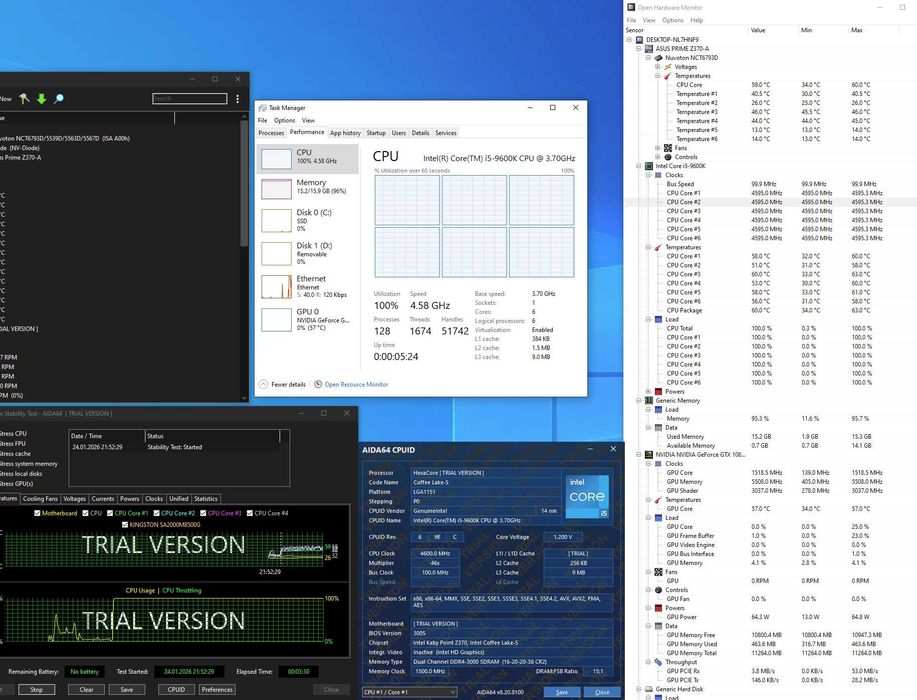Switch to the Processes tab in Task Manager

[271, 133]
